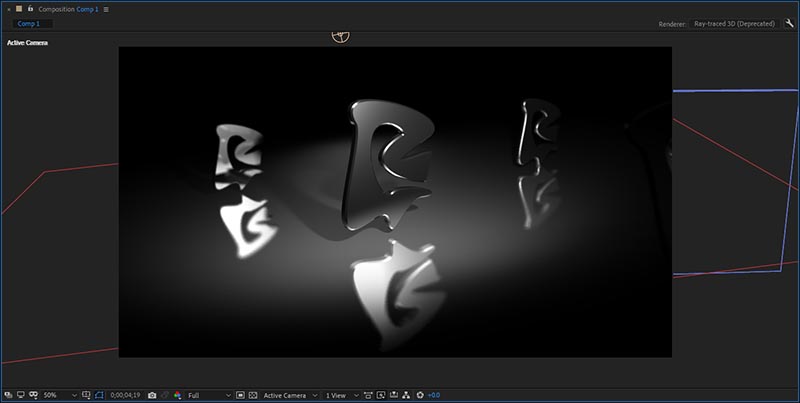This screenshot has height=403, width=800.
Task: Click the Reset Exposure icon
Action: [420, 395]
